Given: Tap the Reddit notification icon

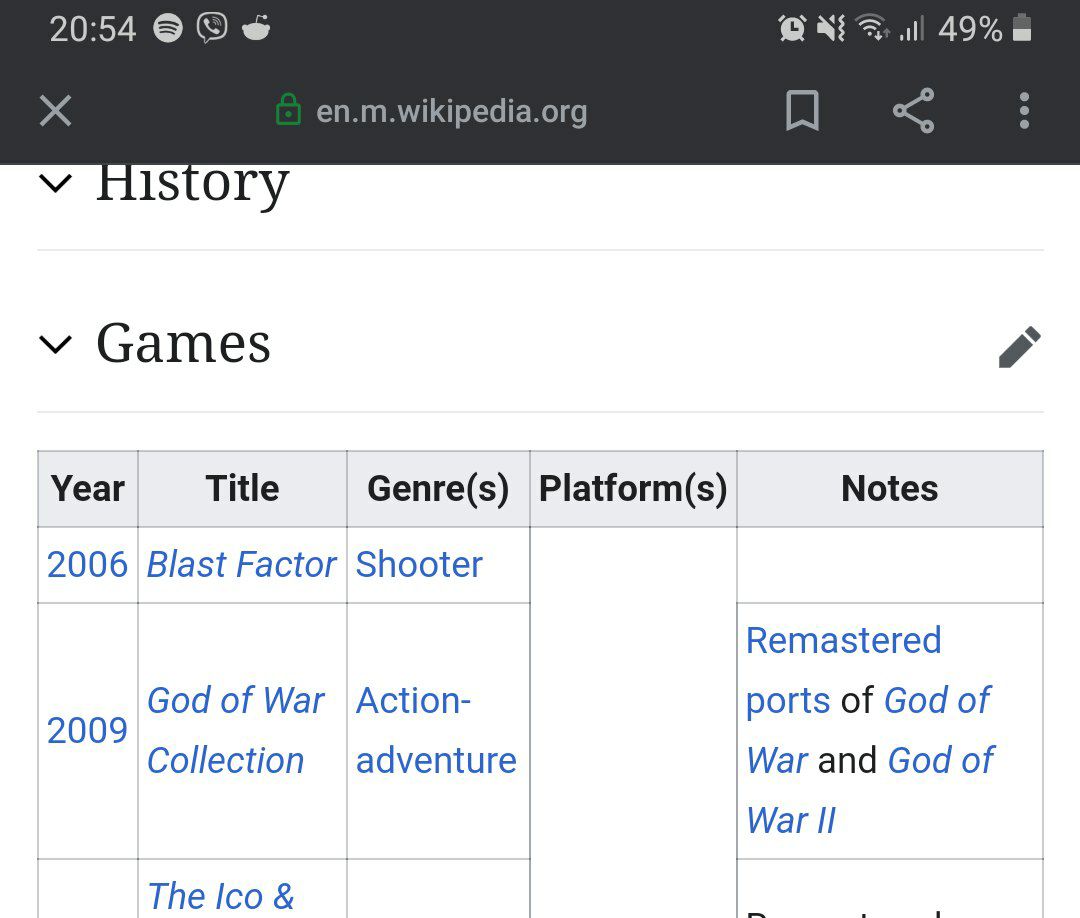Looking at the screenshot, I should click(256, 28).
